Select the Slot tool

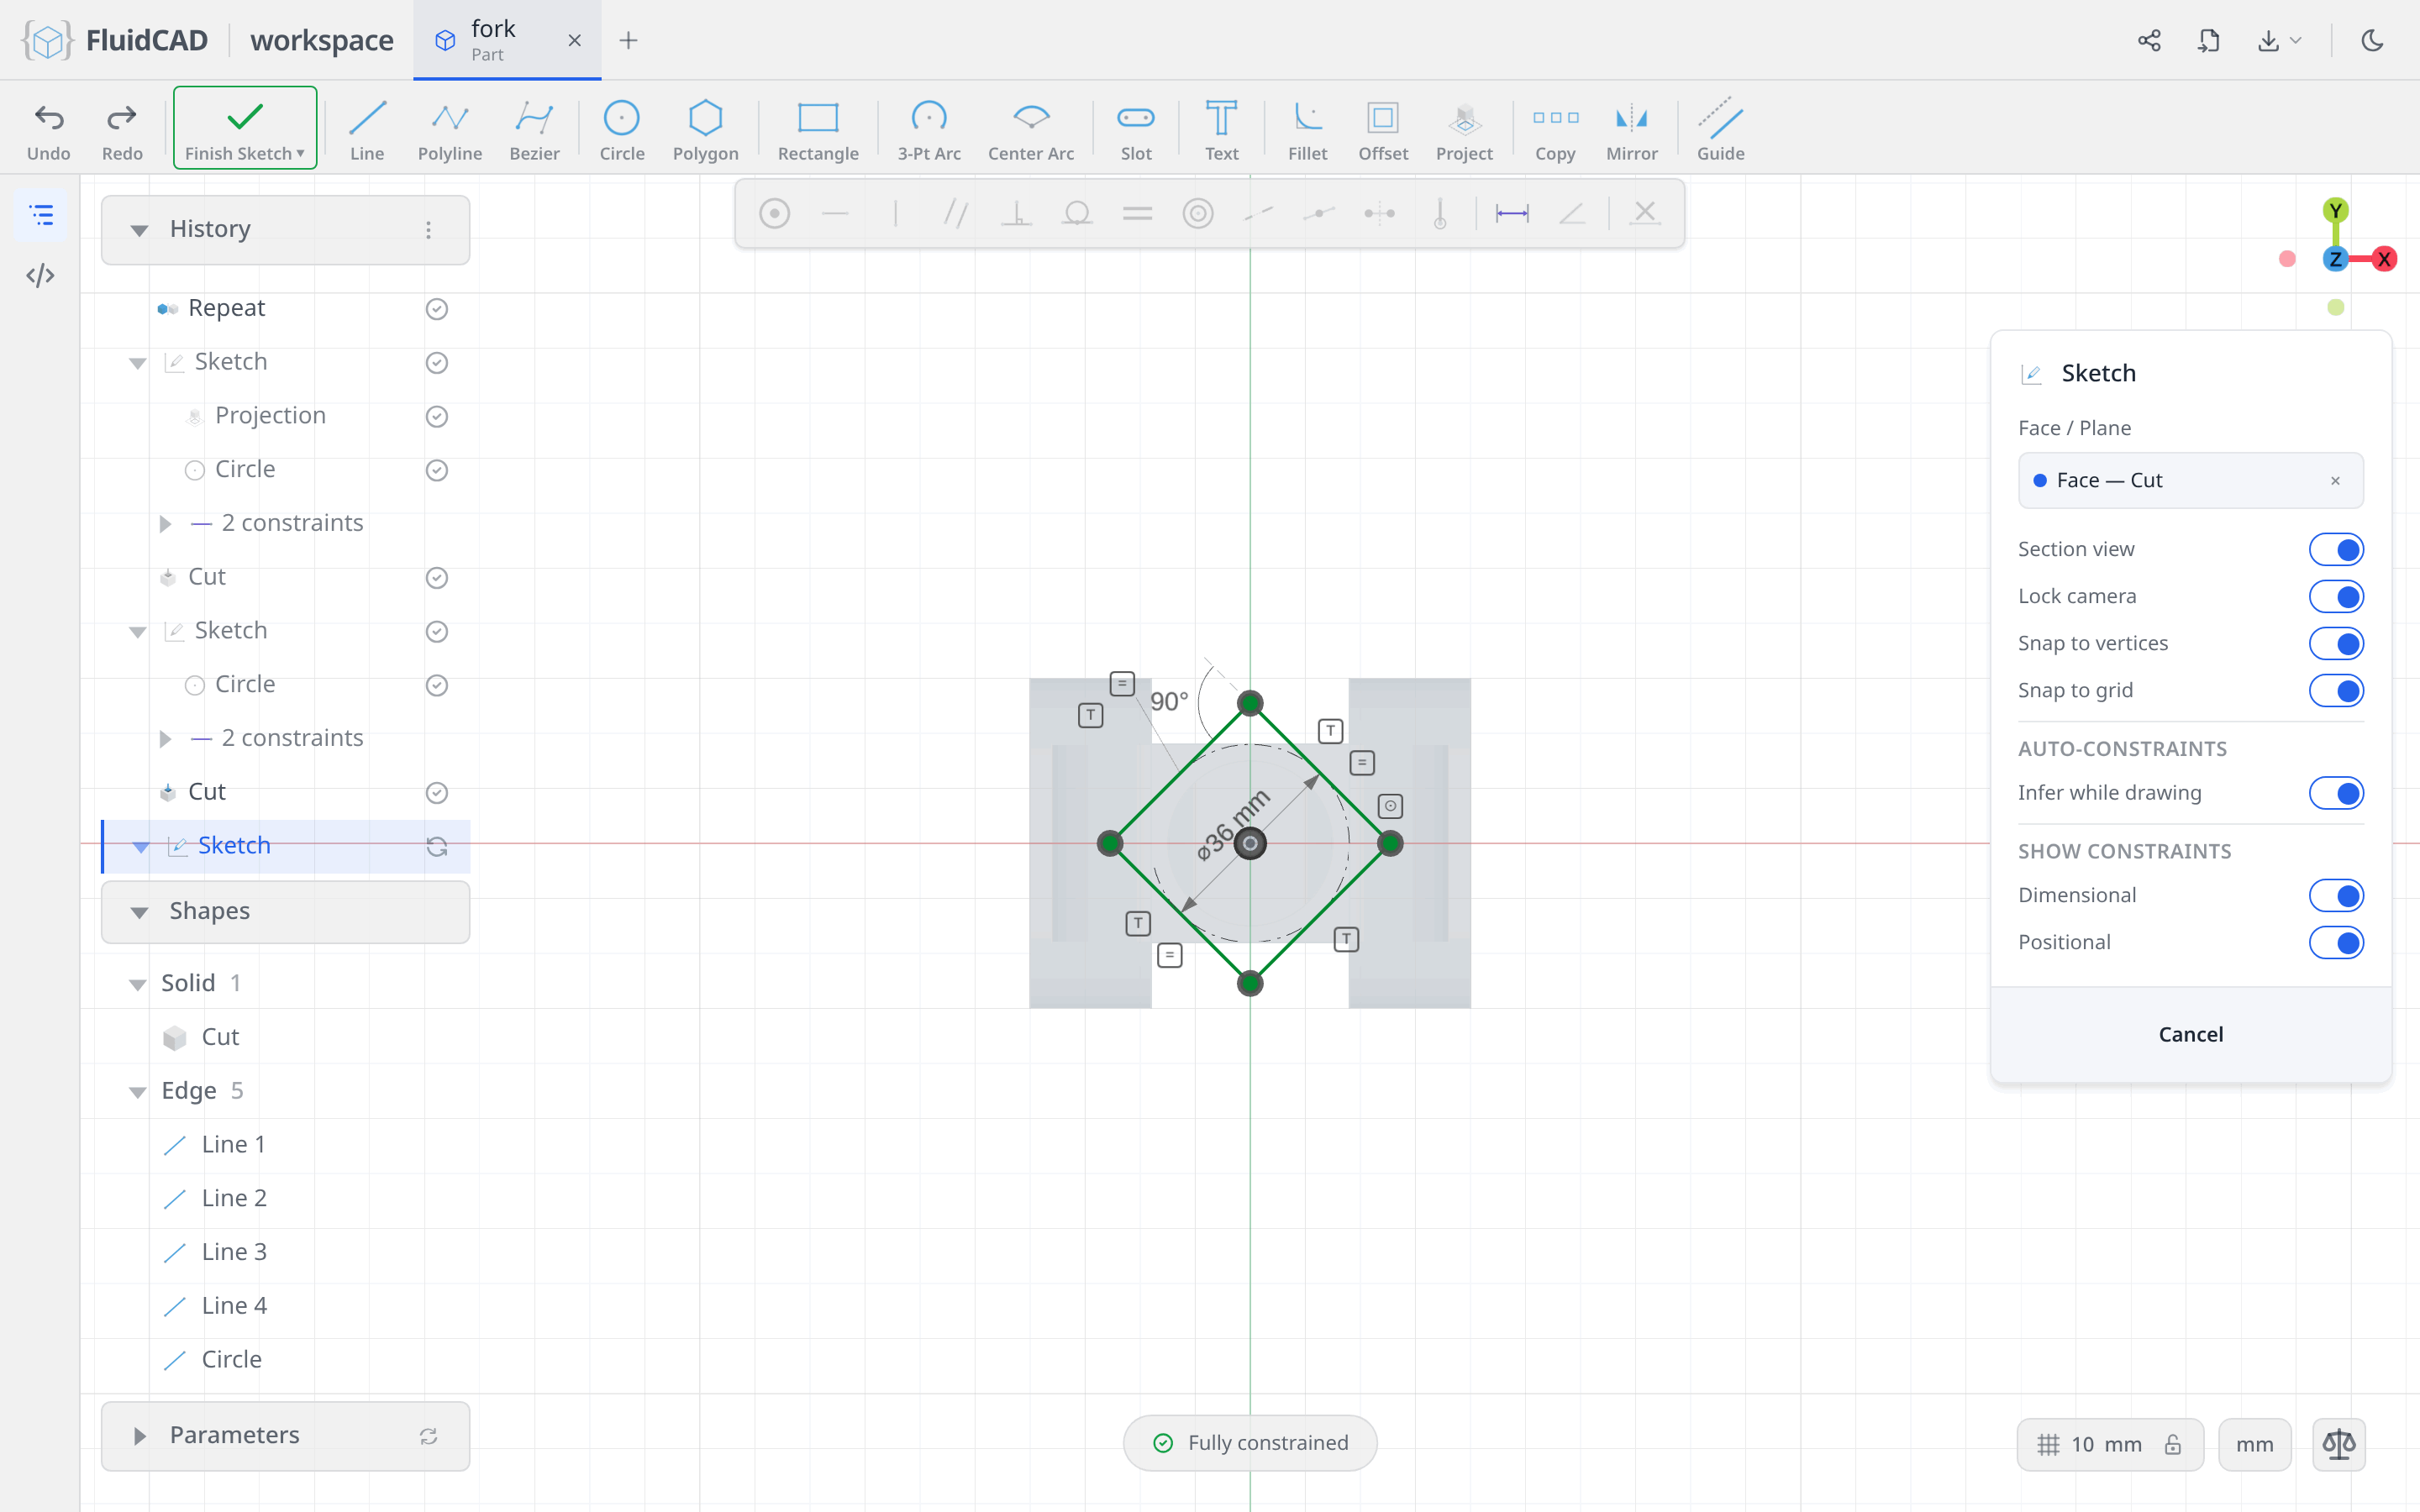(x=1136, y=129)
